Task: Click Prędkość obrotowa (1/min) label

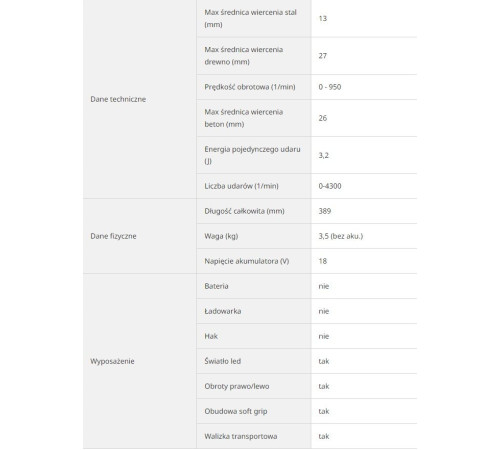Action: pos(250,87)
